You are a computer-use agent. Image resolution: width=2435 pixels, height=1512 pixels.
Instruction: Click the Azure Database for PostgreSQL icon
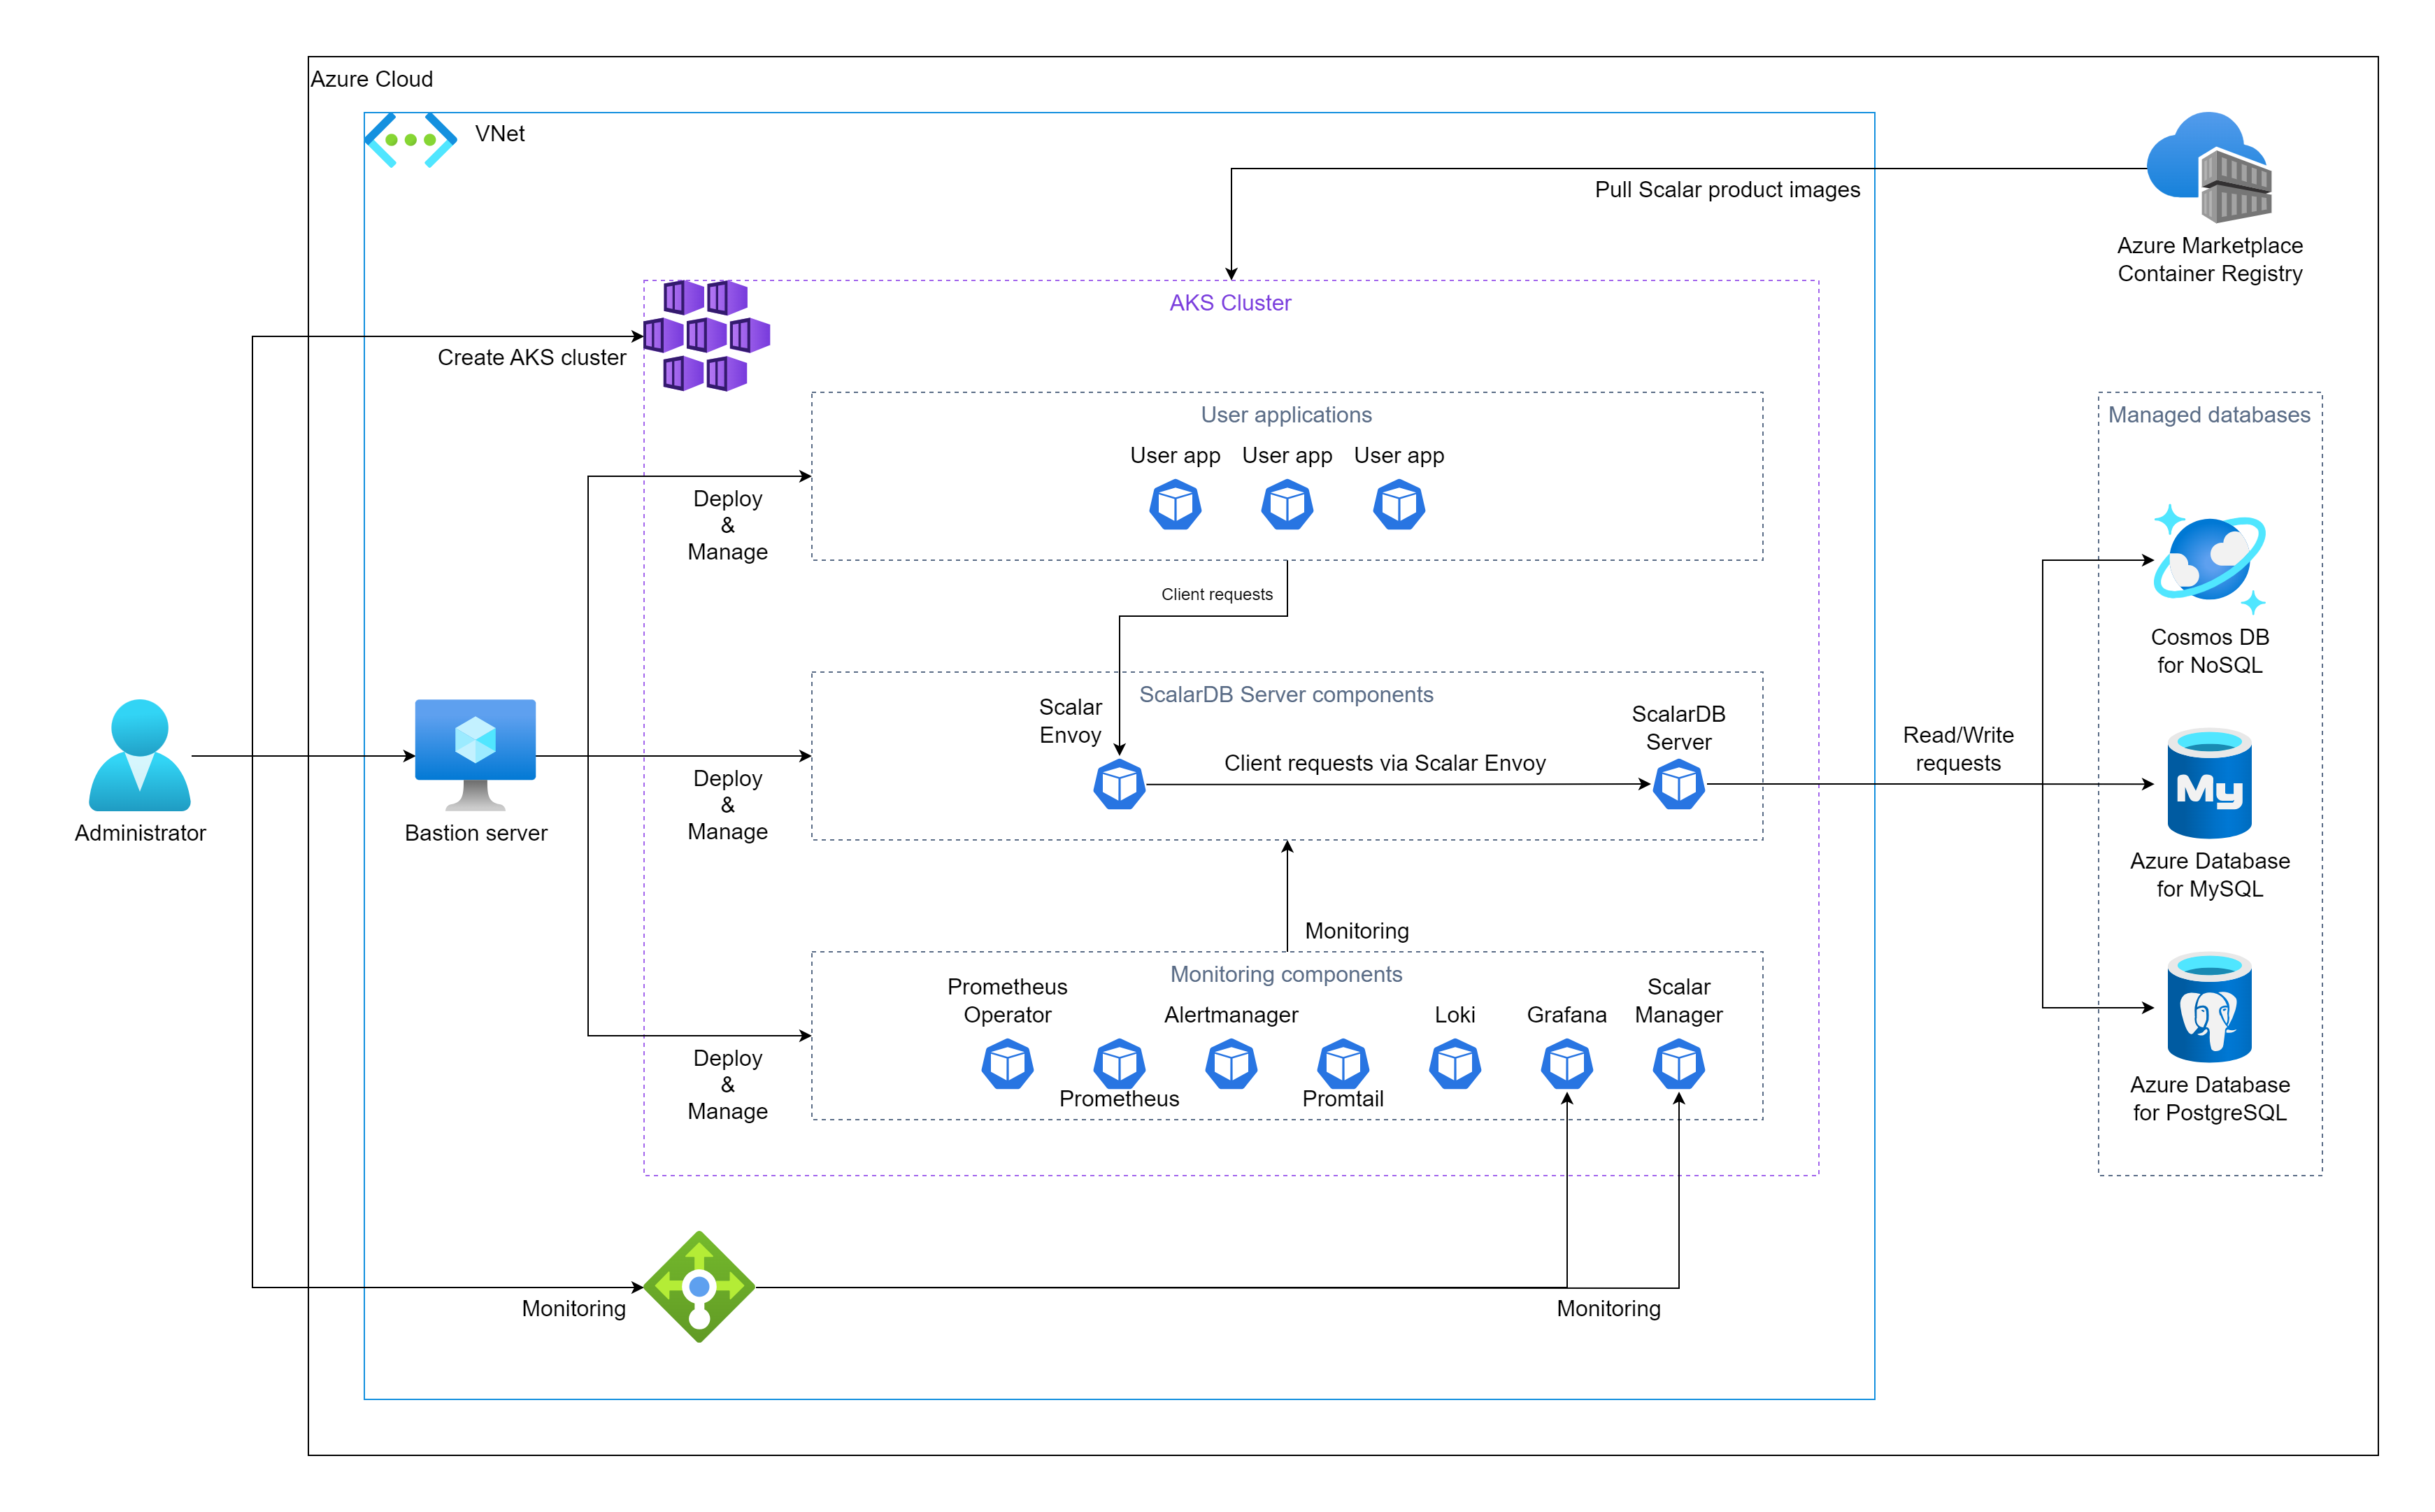2209,1008
